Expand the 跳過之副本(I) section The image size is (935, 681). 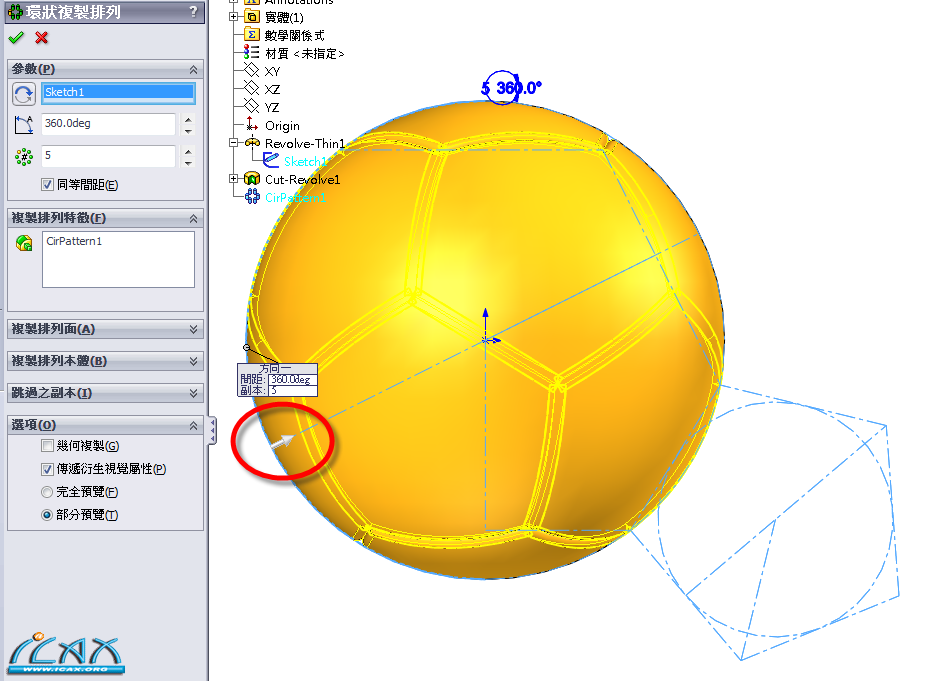(193, 394)
